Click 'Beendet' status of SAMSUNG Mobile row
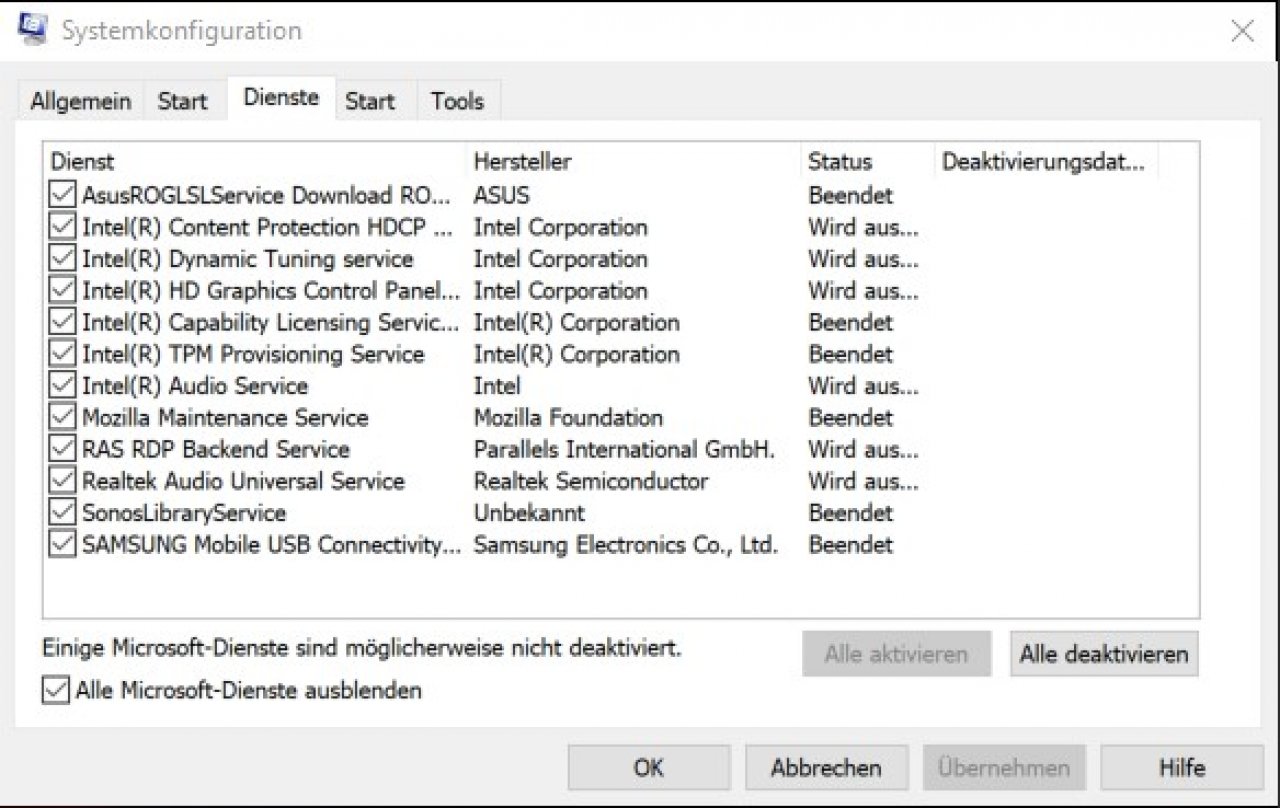 click(851, 545)
